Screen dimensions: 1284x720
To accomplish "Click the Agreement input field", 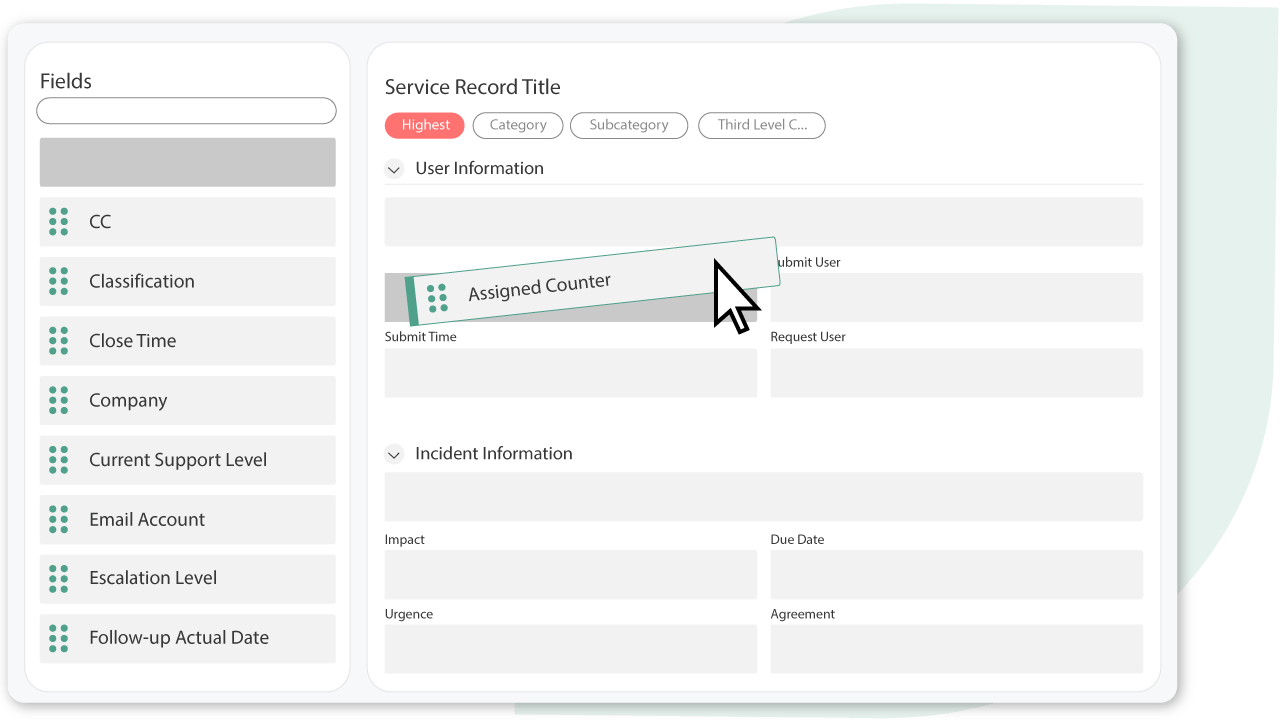I will (x=956, y=649).
